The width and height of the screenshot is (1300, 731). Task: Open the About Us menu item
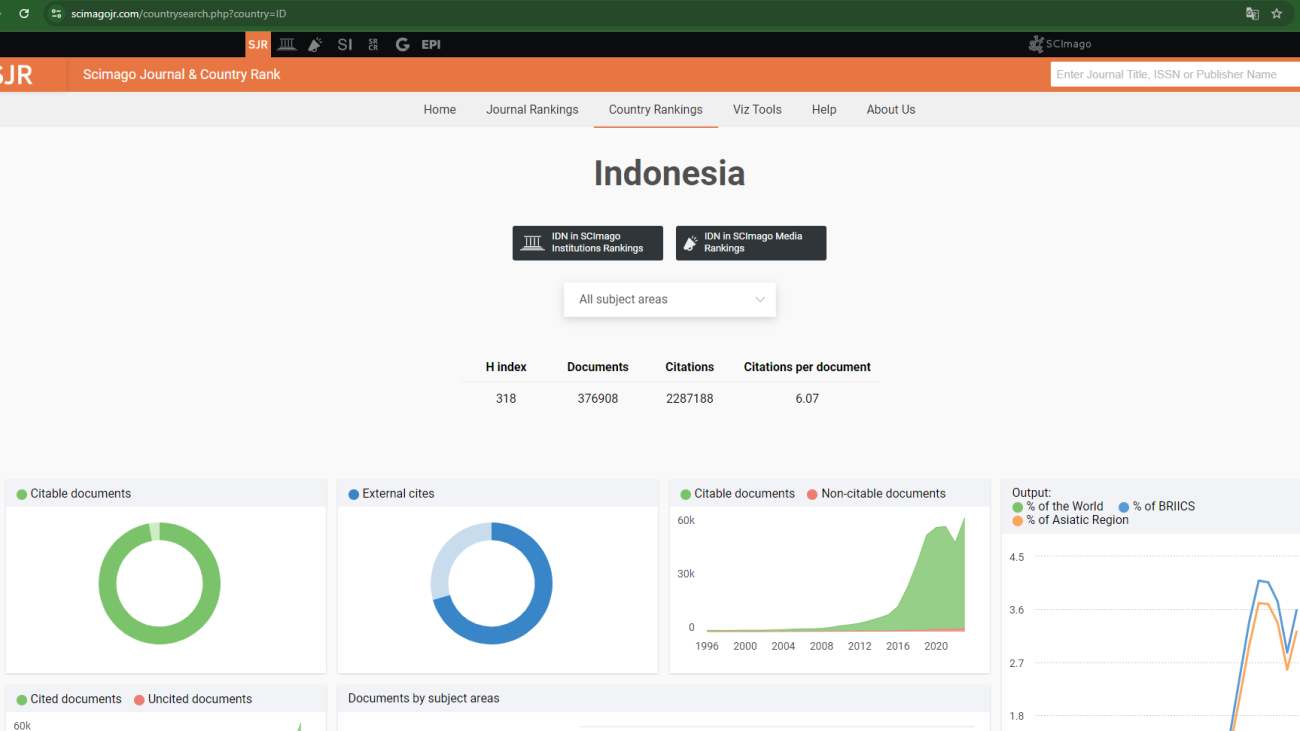891,110
